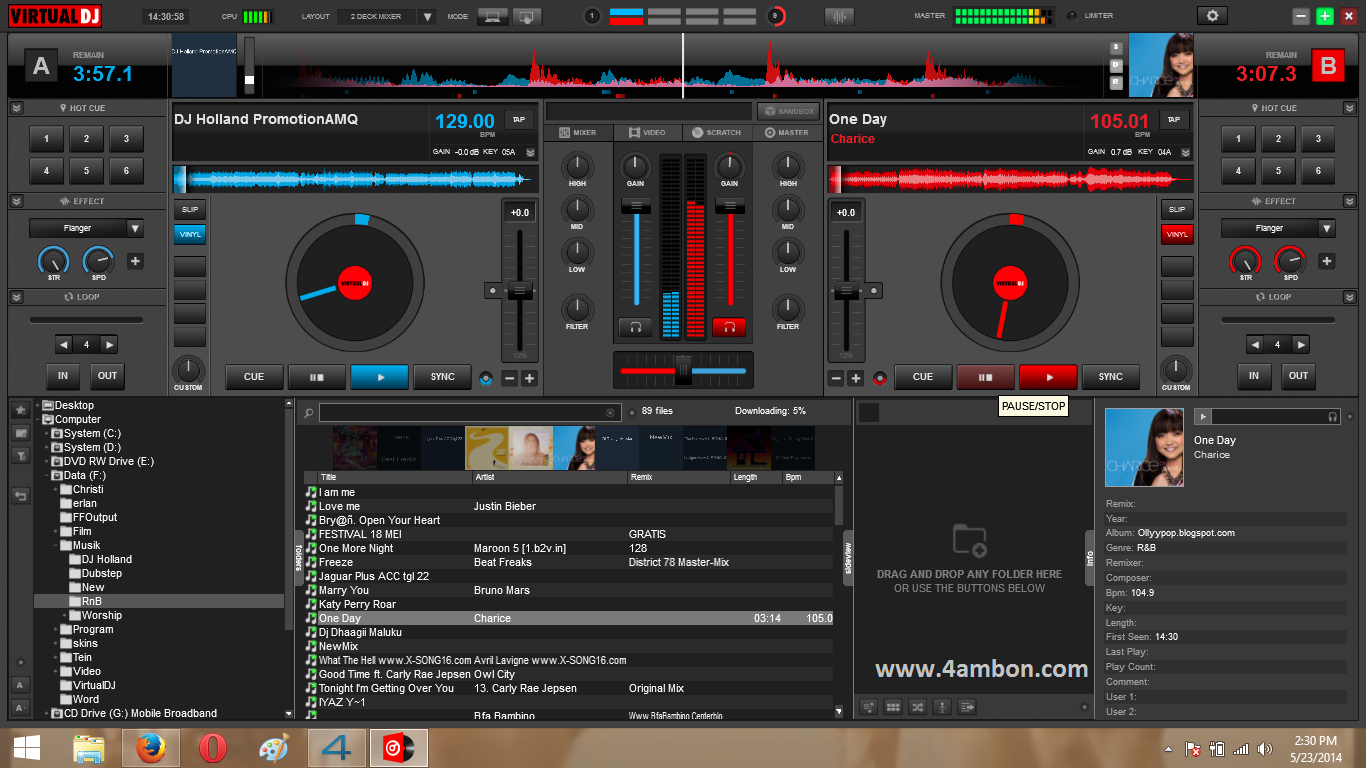This screenshot has width=1366, height=768.
Task: Toggle SLIP mode on deck A
Action: pyautogui.click(x=190, y=210)
